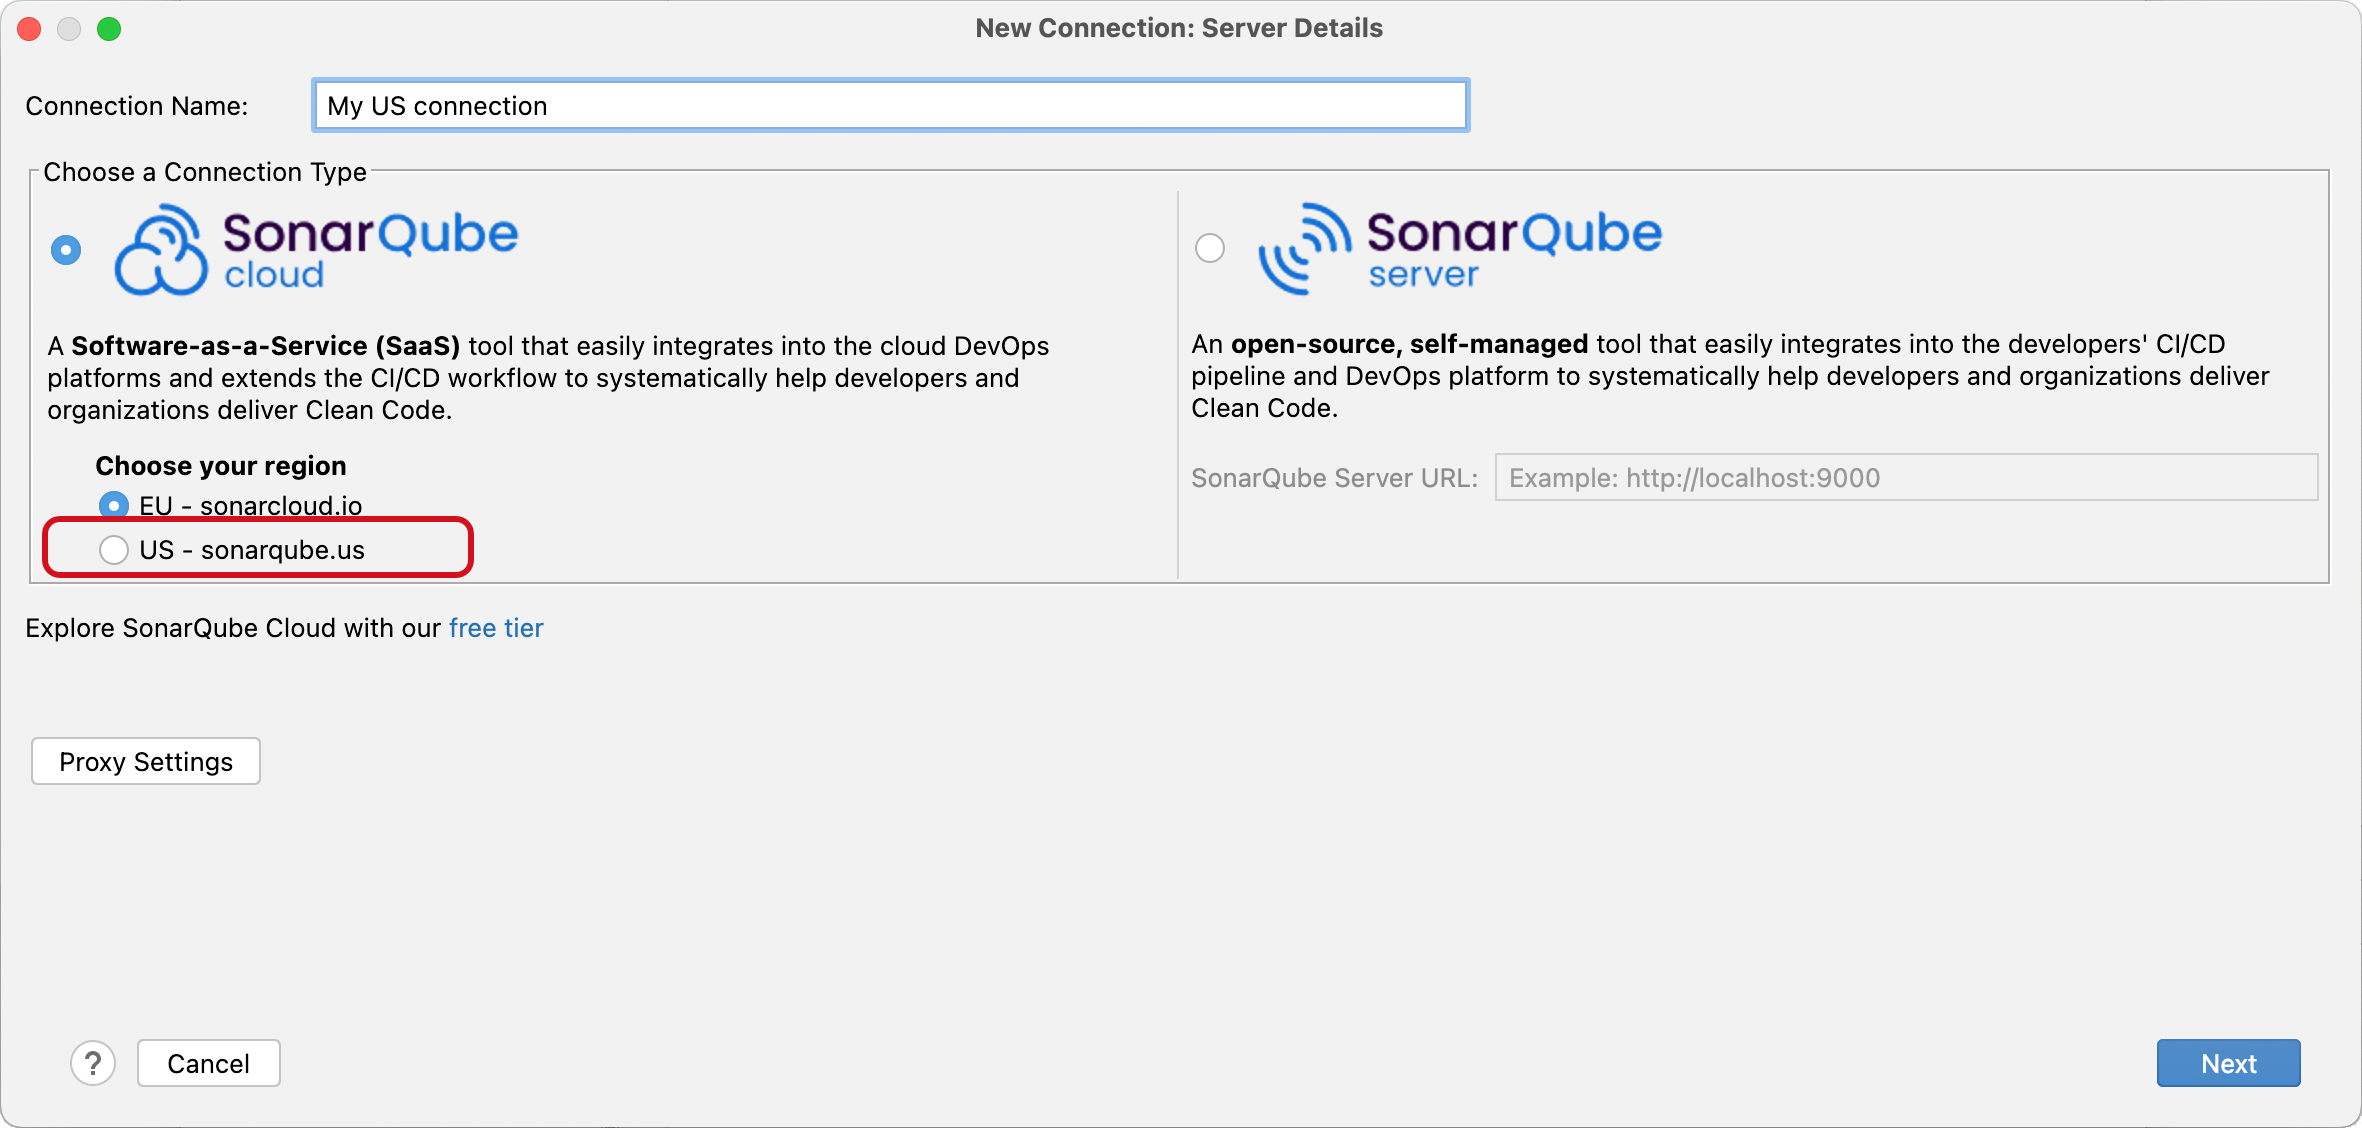Click the SonarQube Cloud logo
The width and height of the screenshot is (2362, 1128).
click(x=316, y=249)
